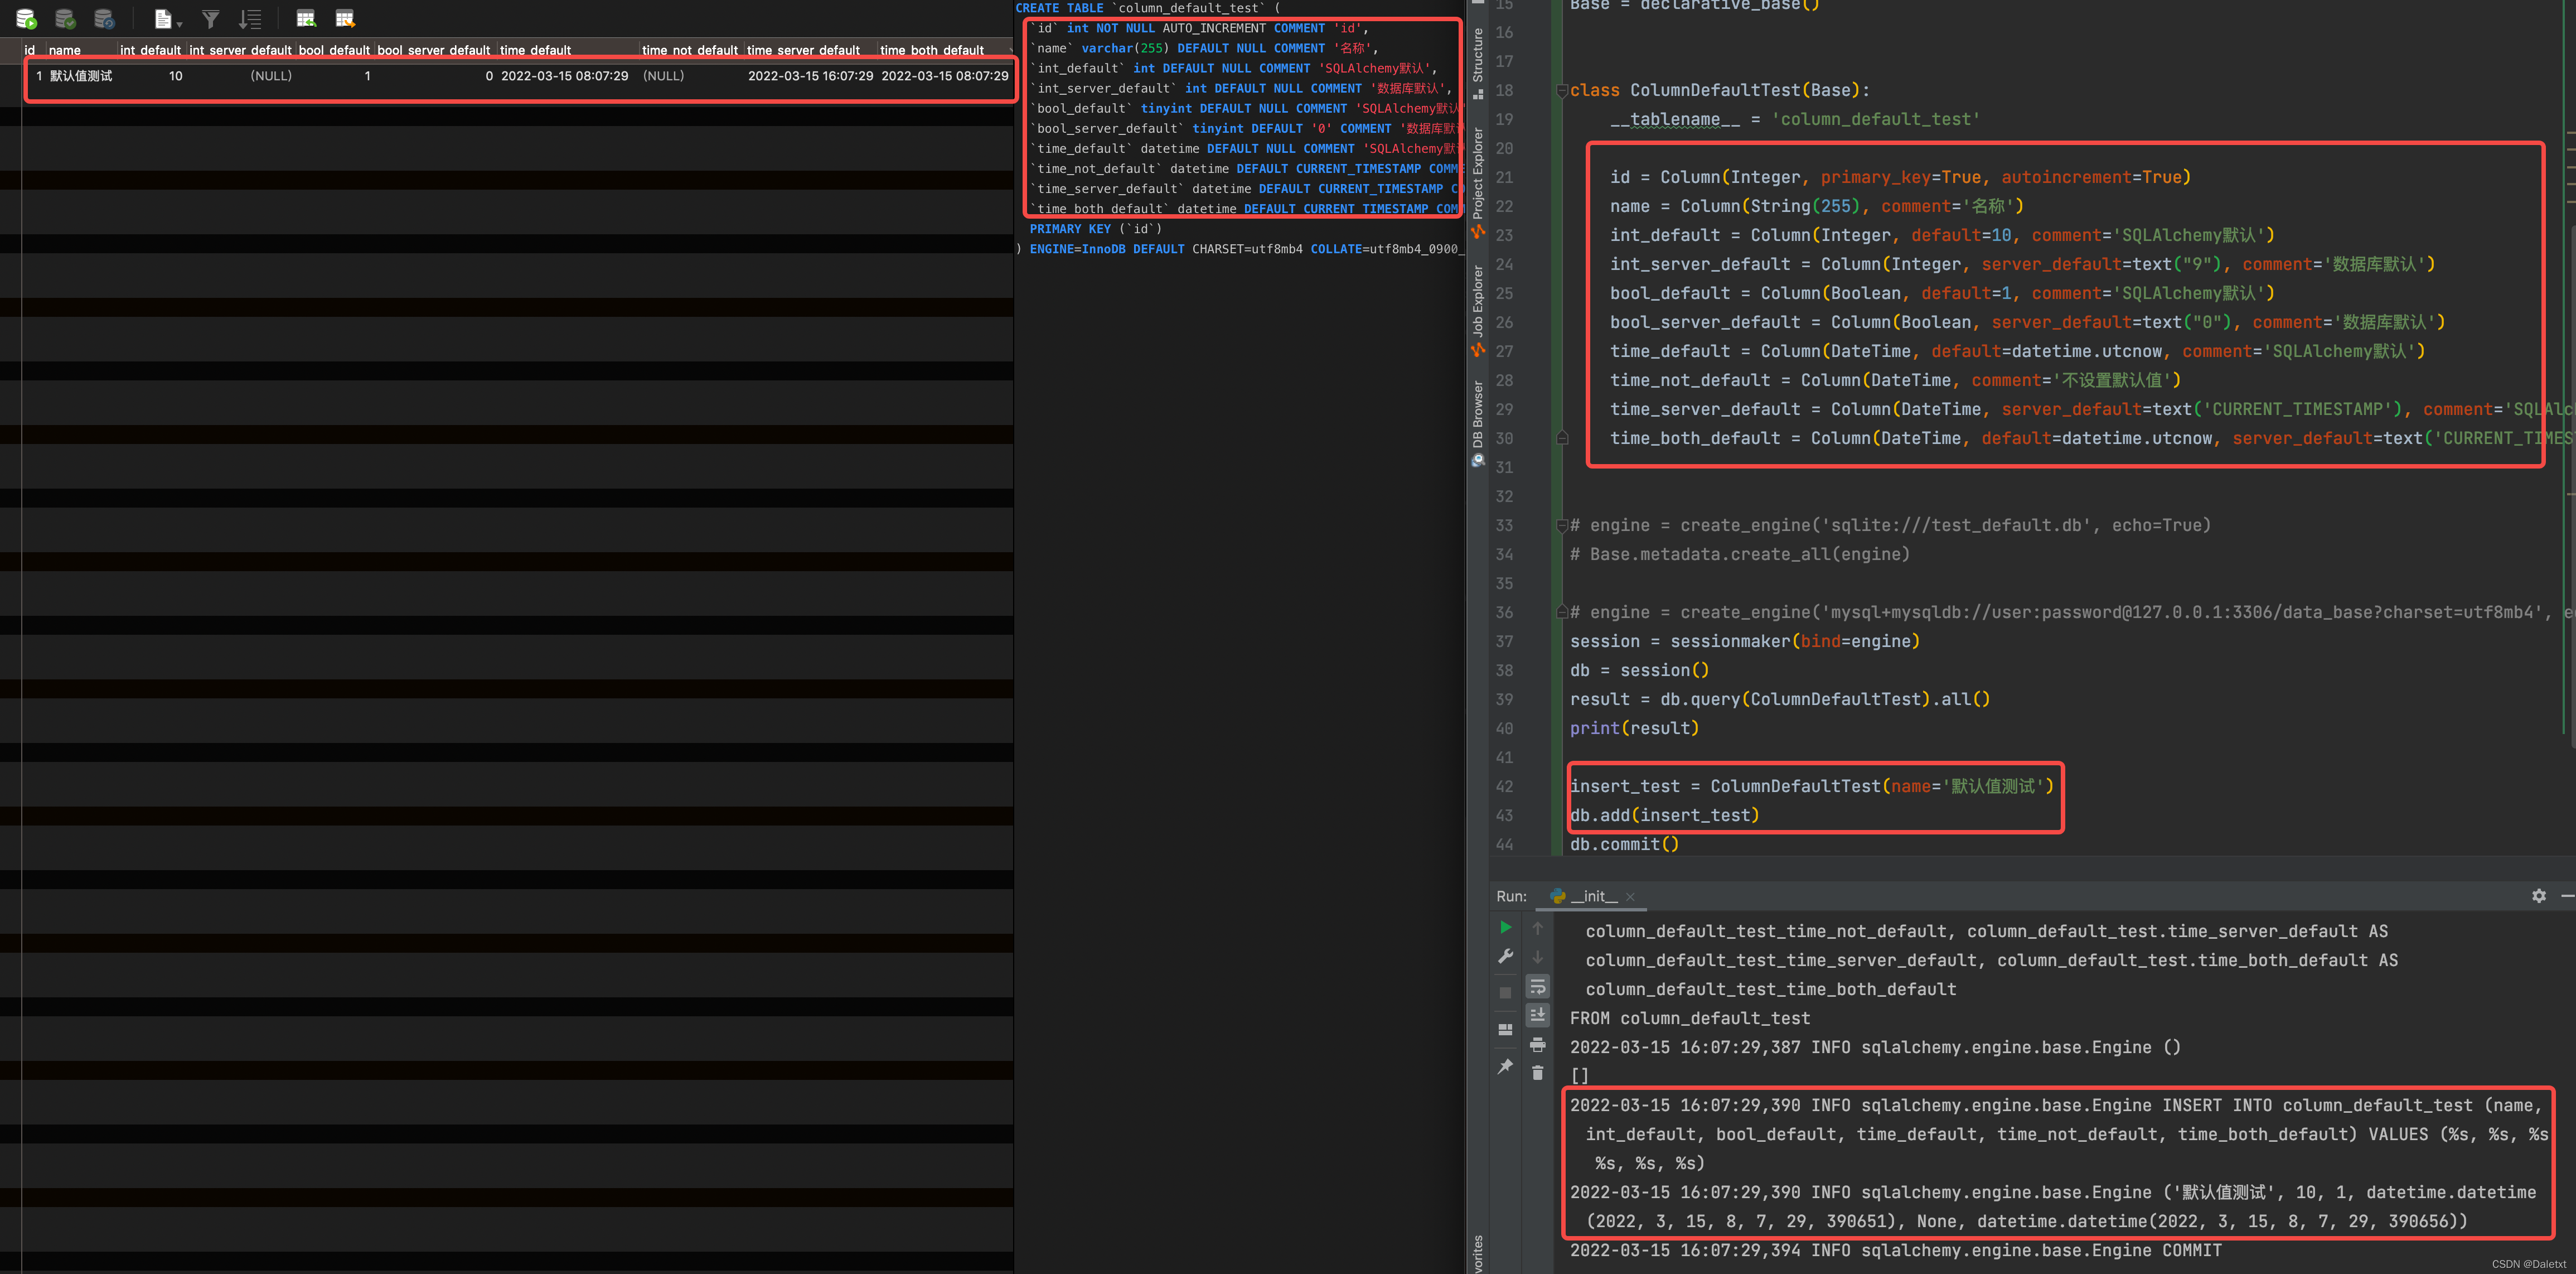Click the time_default column header
The width and height of the screenshot is (2576, 1274).
tap(535, 50)
